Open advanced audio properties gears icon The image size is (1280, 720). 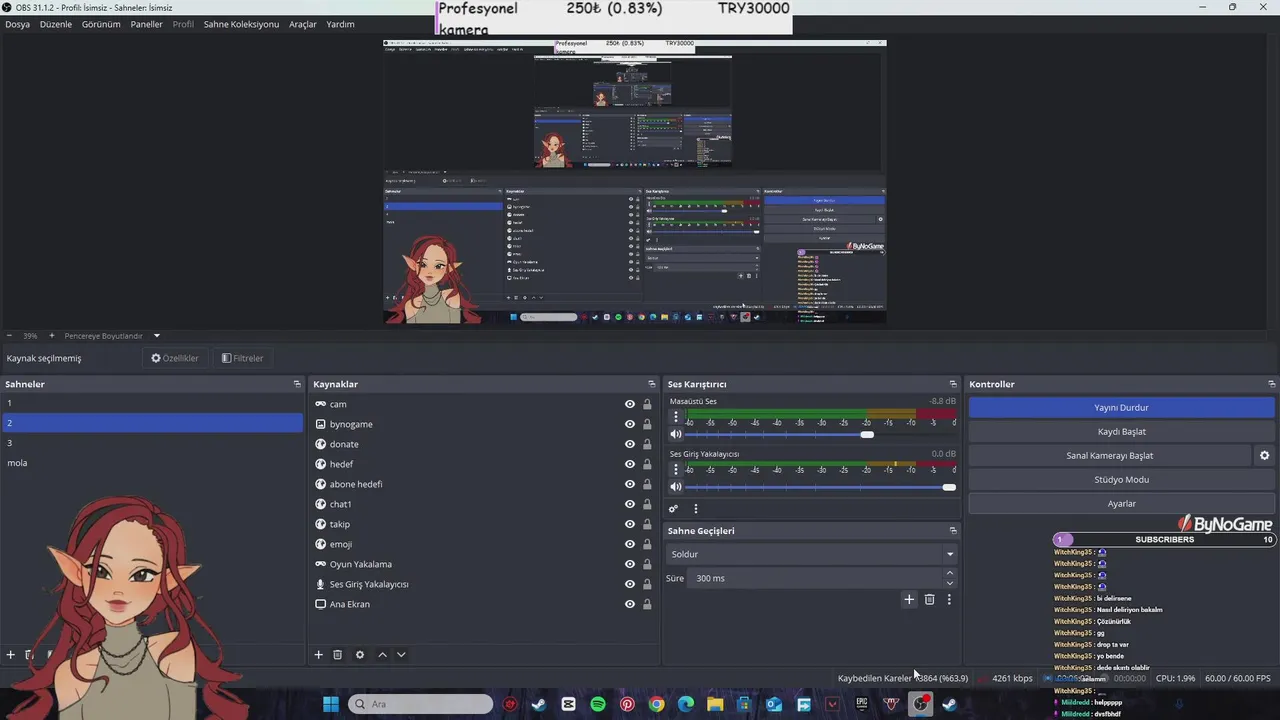674,509
